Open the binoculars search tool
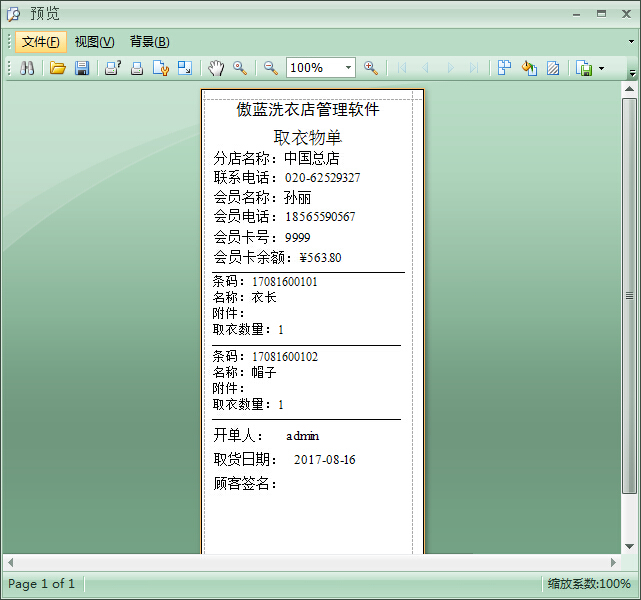 click(27, 68)
